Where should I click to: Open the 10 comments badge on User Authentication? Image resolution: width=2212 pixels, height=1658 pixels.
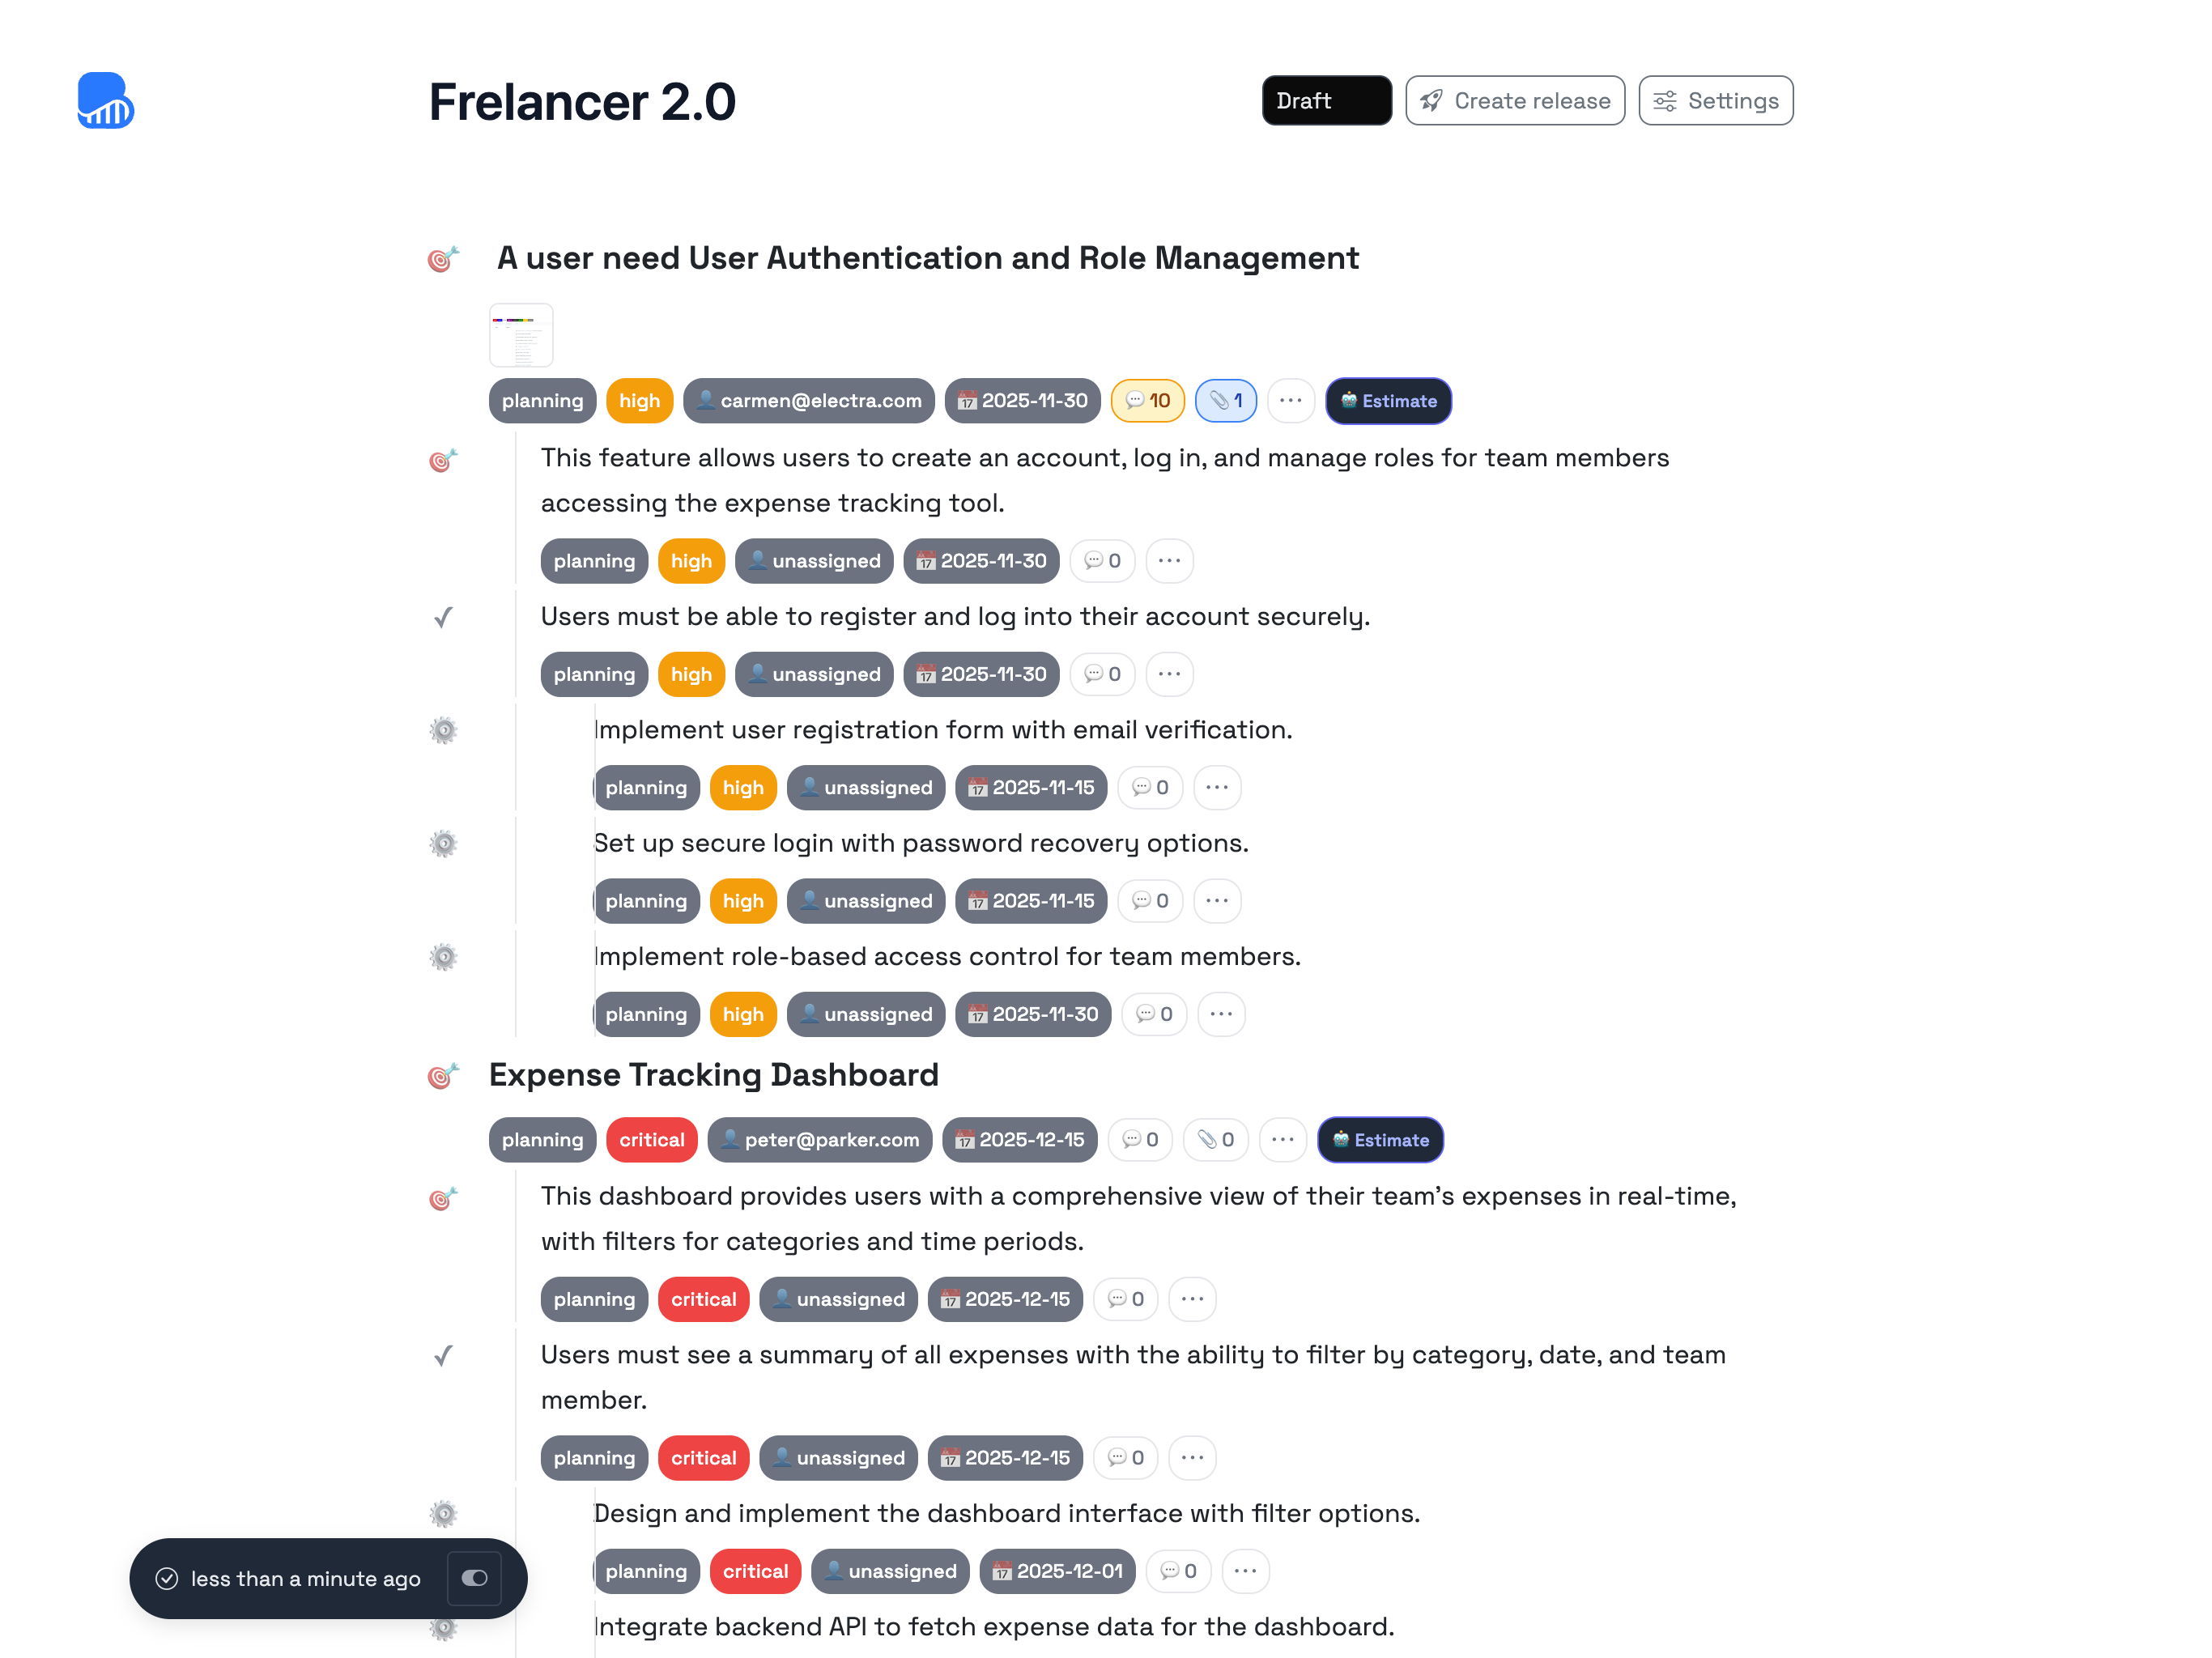1147,401
